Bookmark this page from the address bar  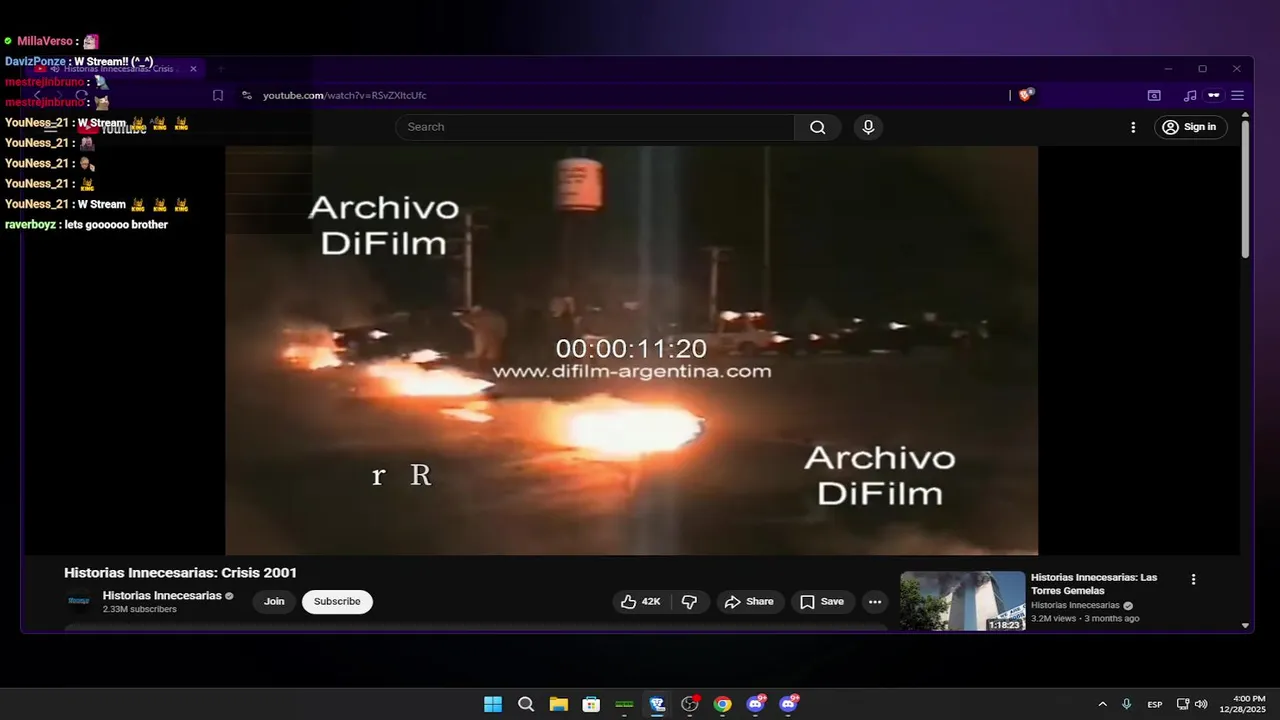(x=218, y=95)
